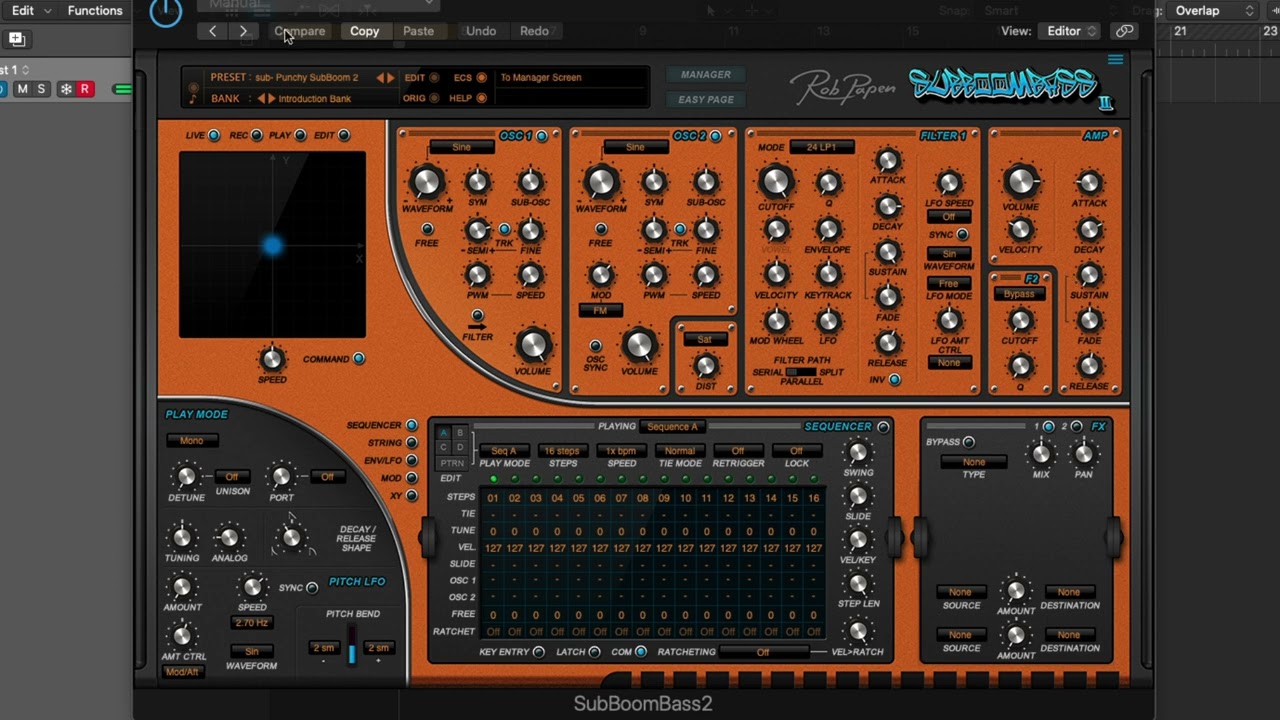Open the sequencer 1x bpm speed dropdown
Viewport: 1280px width, 720px height.
pyautogui.click(x=621, y=451)
